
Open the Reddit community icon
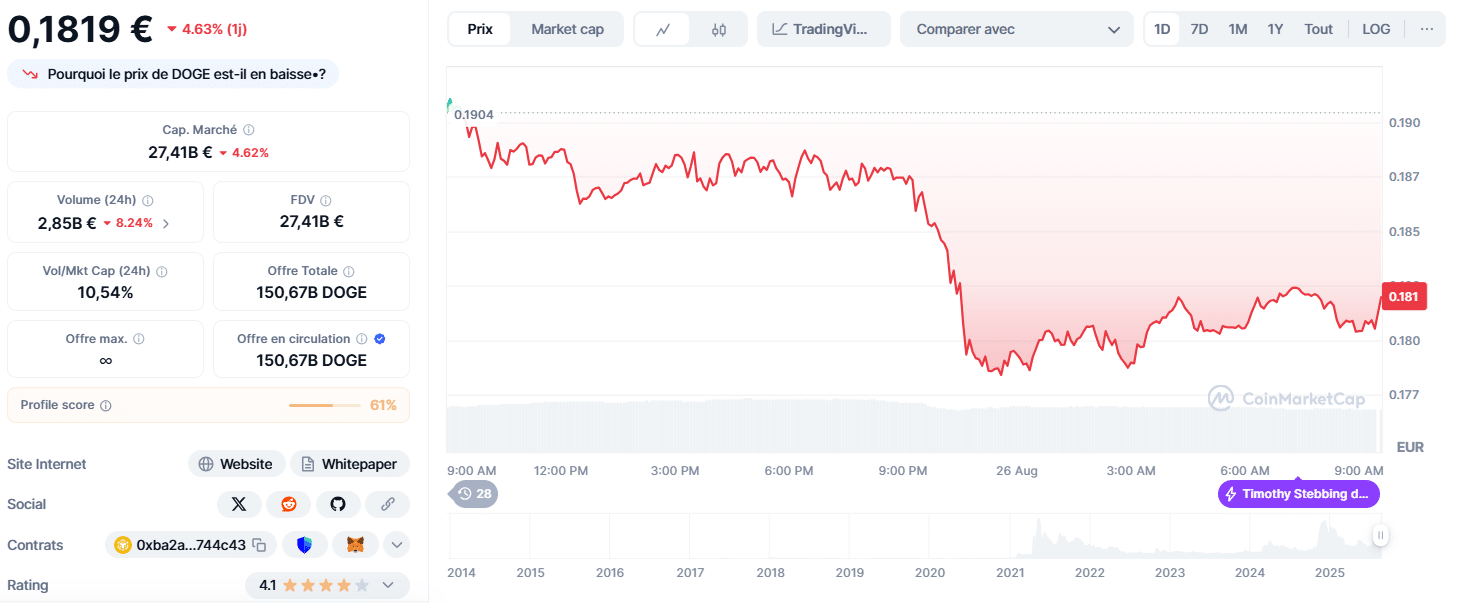[x=288, y=504]
